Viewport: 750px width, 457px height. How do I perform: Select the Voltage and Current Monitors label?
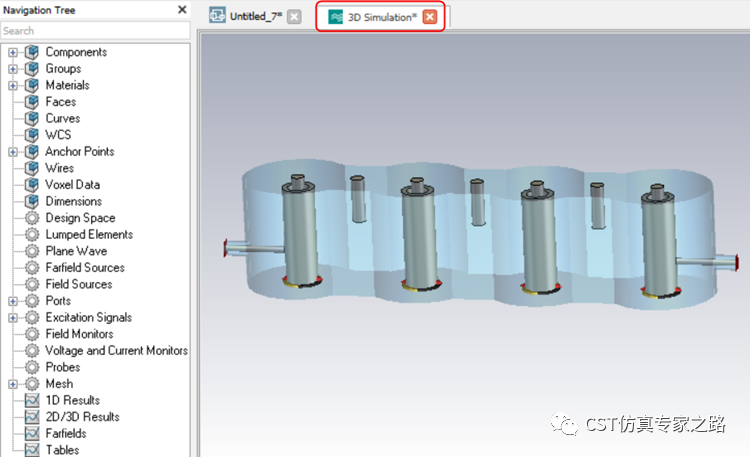pos(116,351)
